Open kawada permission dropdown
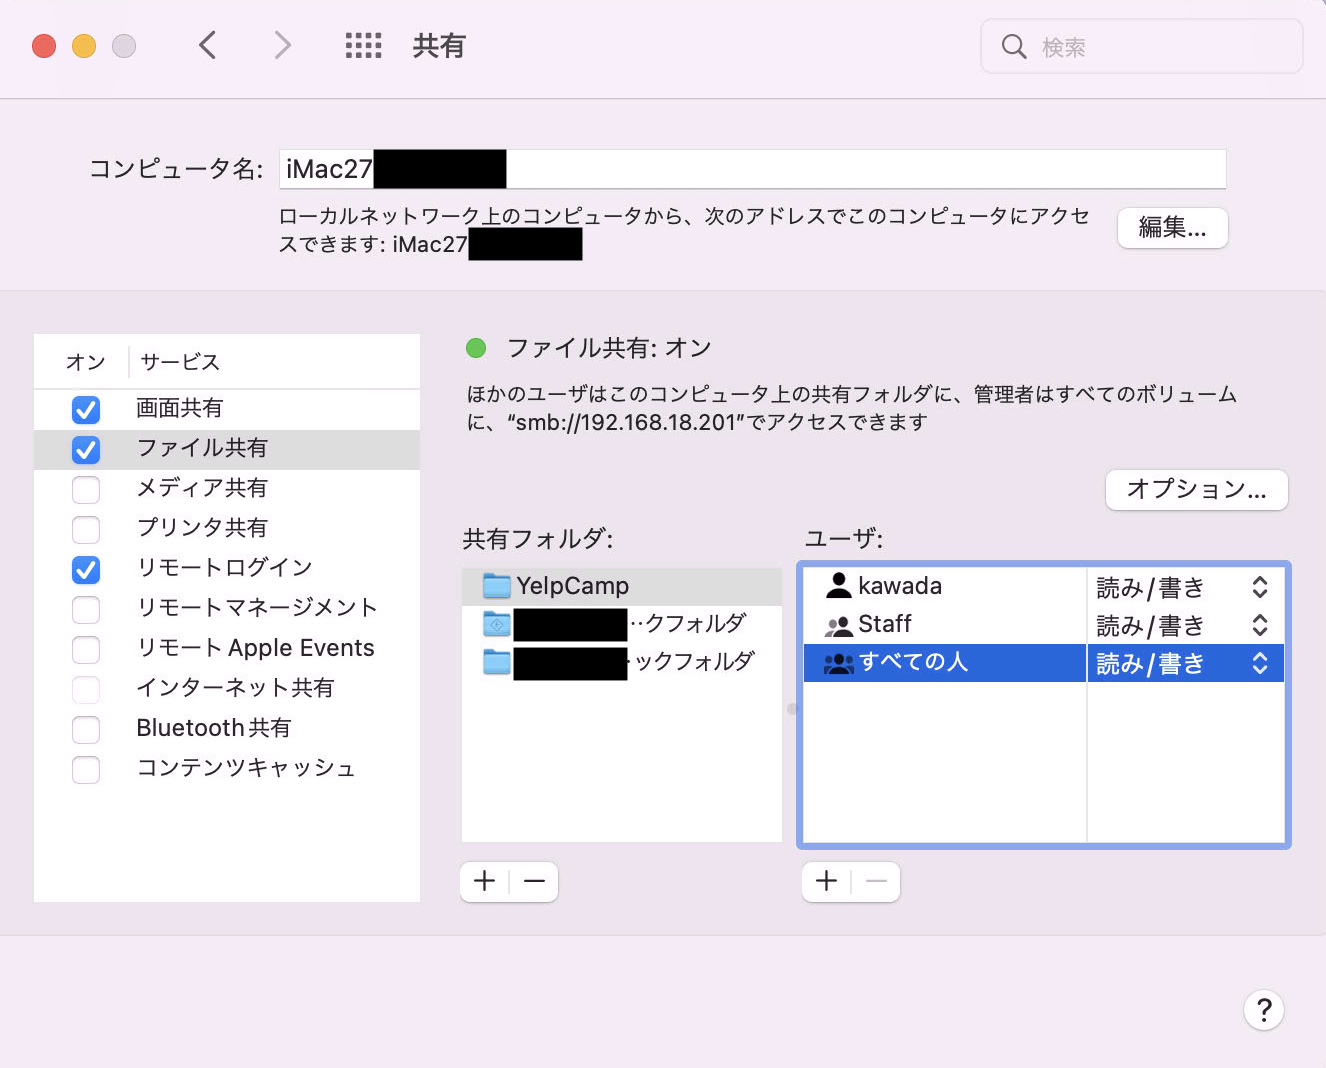 [x=1259, y=587]
